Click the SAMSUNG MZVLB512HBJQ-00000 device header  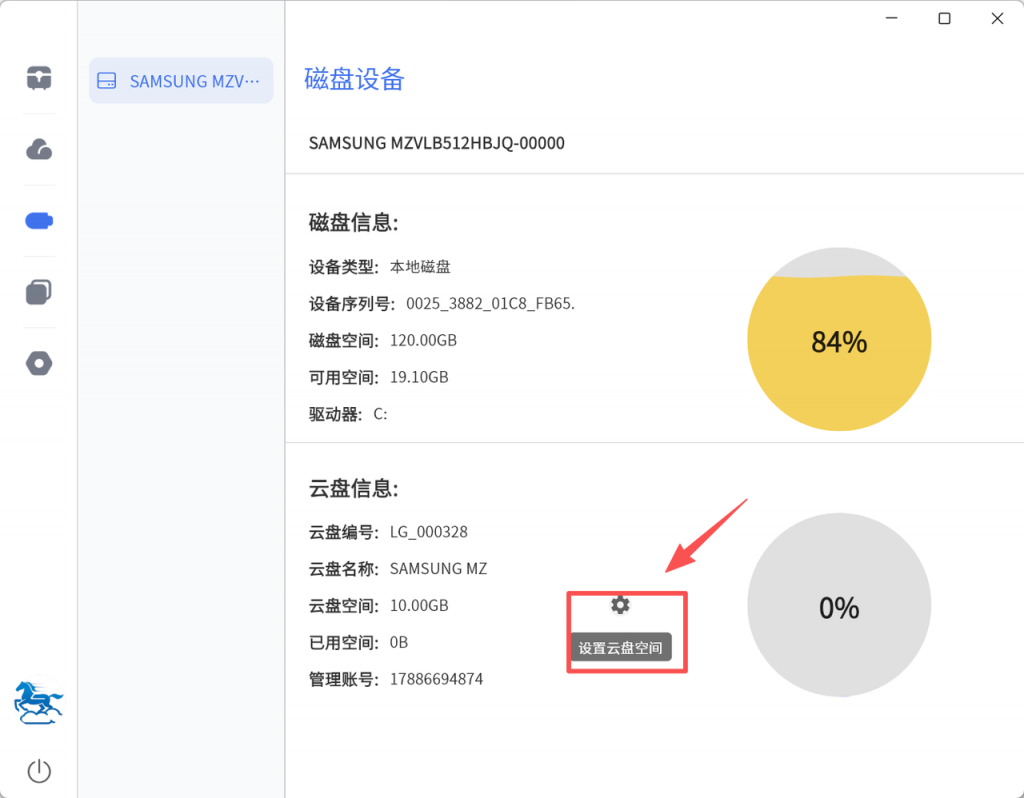point(436,143)
